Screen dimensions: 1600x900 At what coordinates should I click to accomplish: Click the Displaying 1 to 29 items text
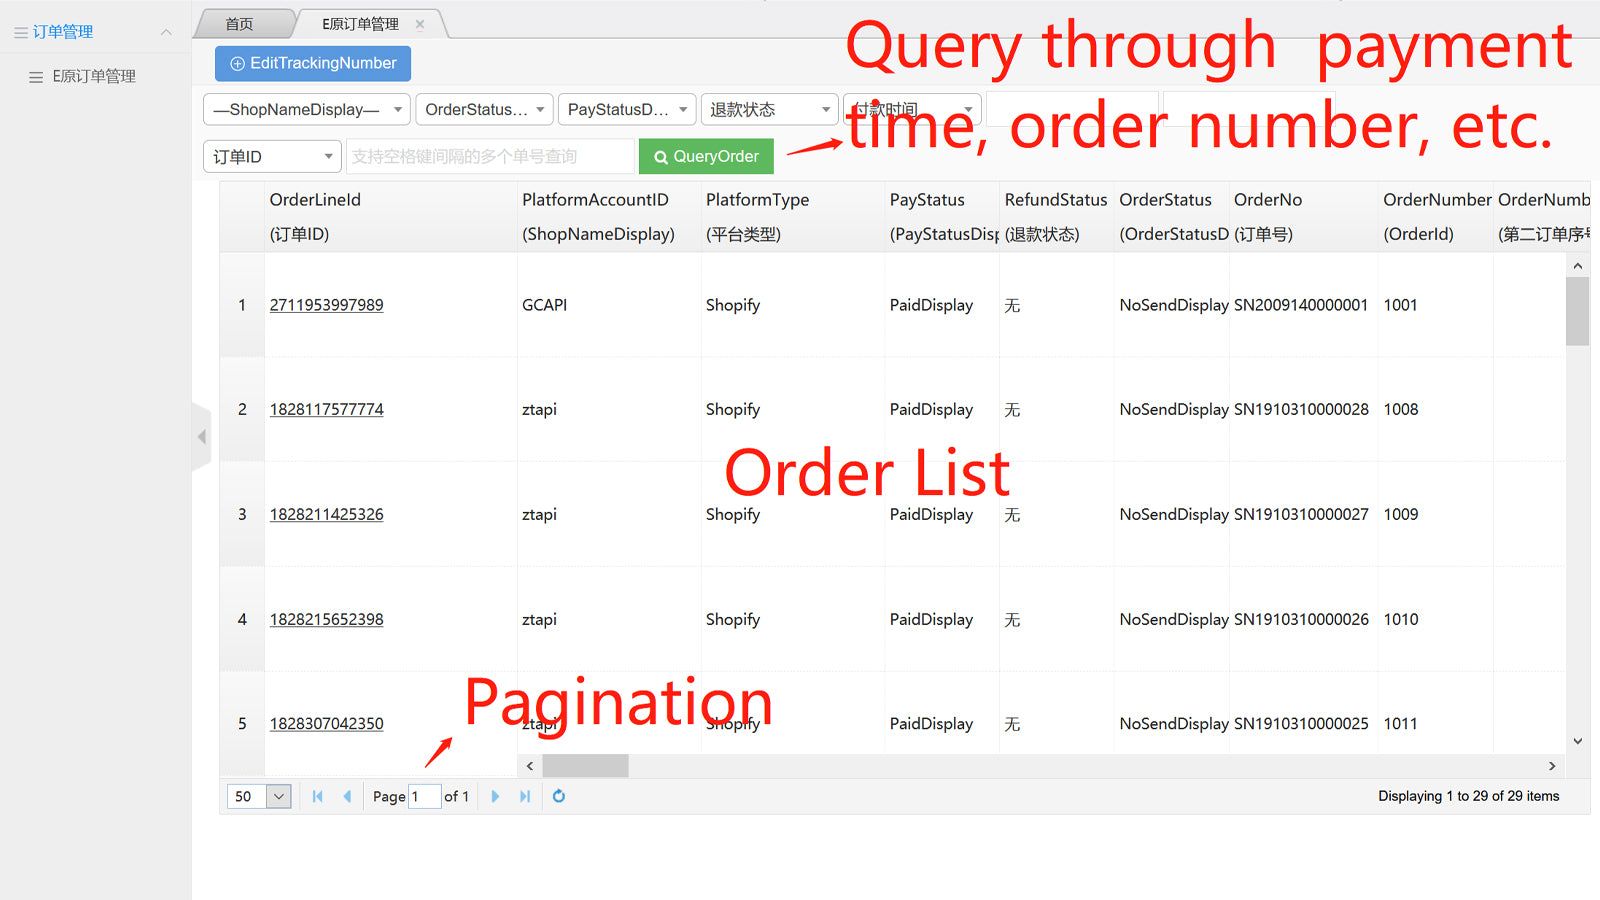pyautogui.click(x=1468, y=797)
